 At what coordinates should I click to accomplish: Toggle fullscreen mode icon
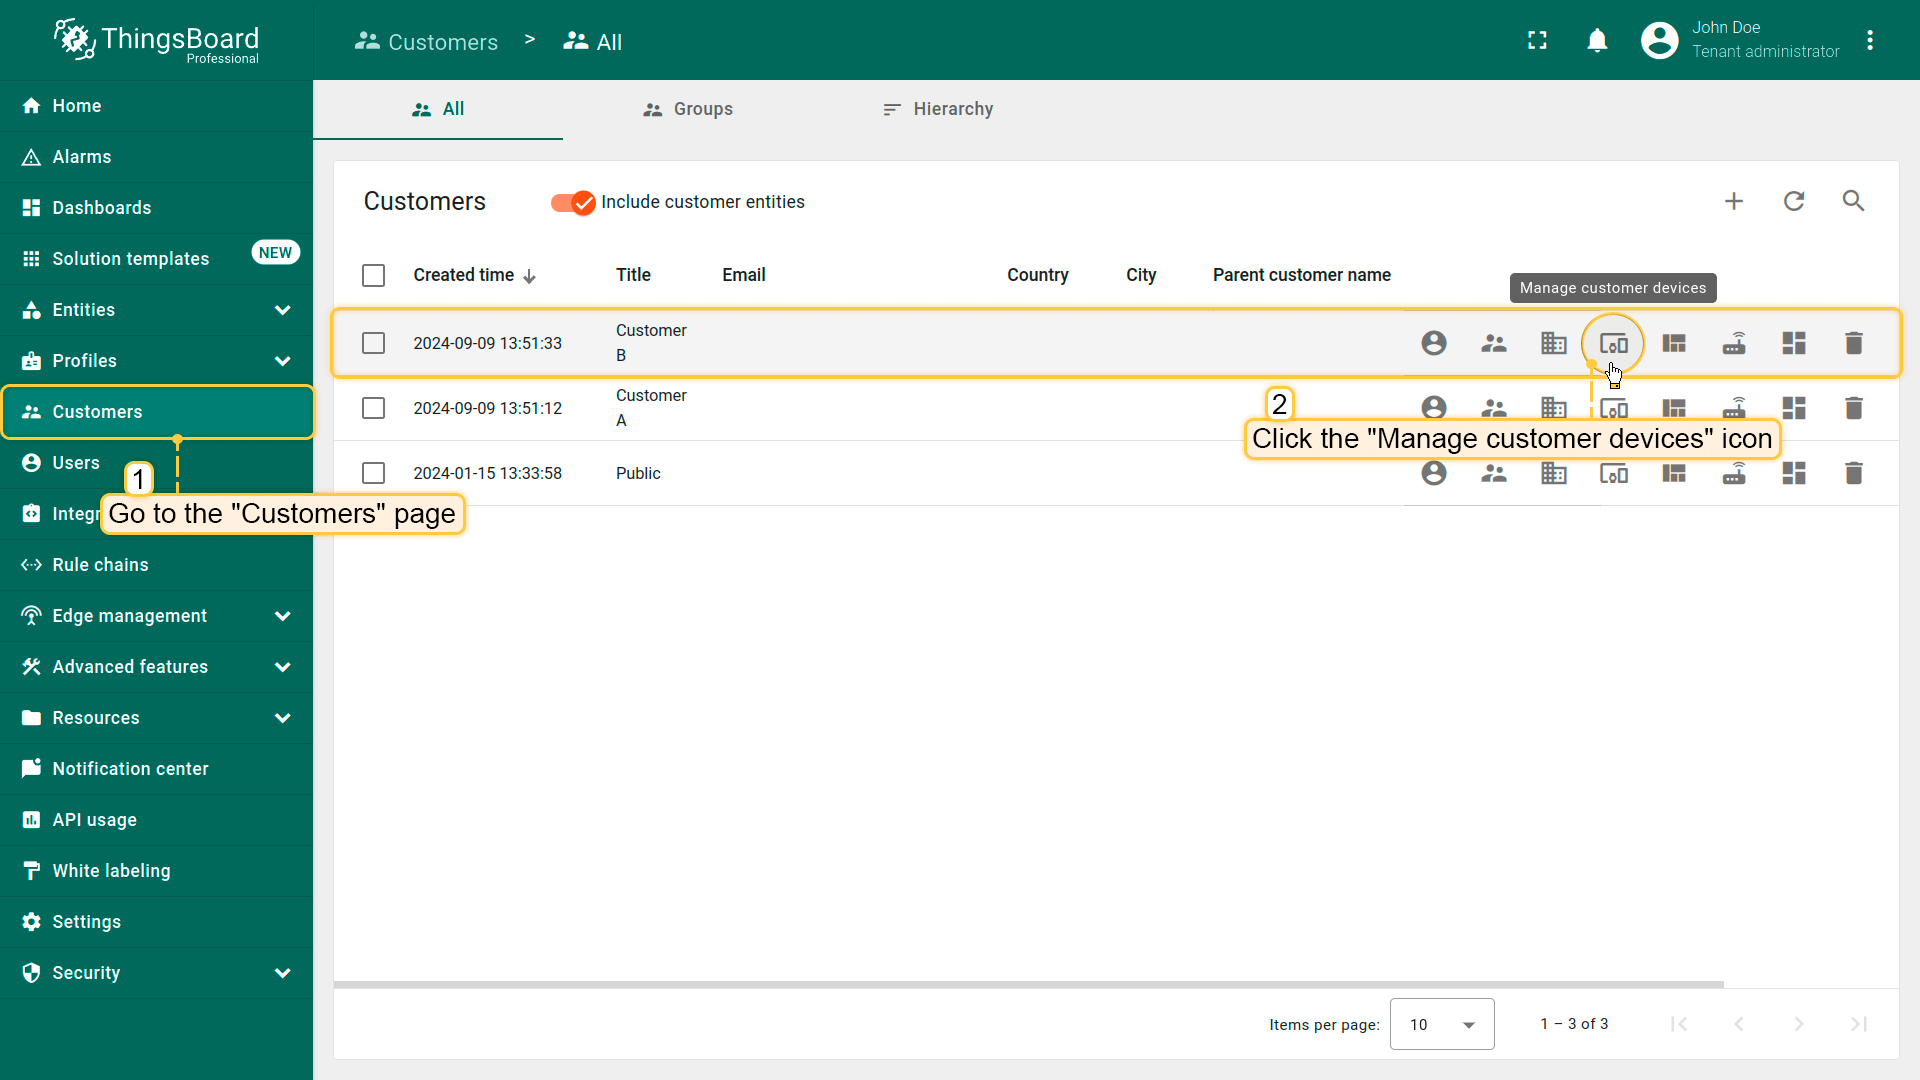(x=1537, y=40)
